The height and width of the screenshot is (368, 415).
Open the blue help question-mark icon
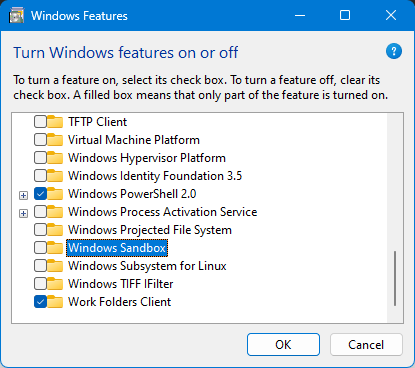point(394,51)
